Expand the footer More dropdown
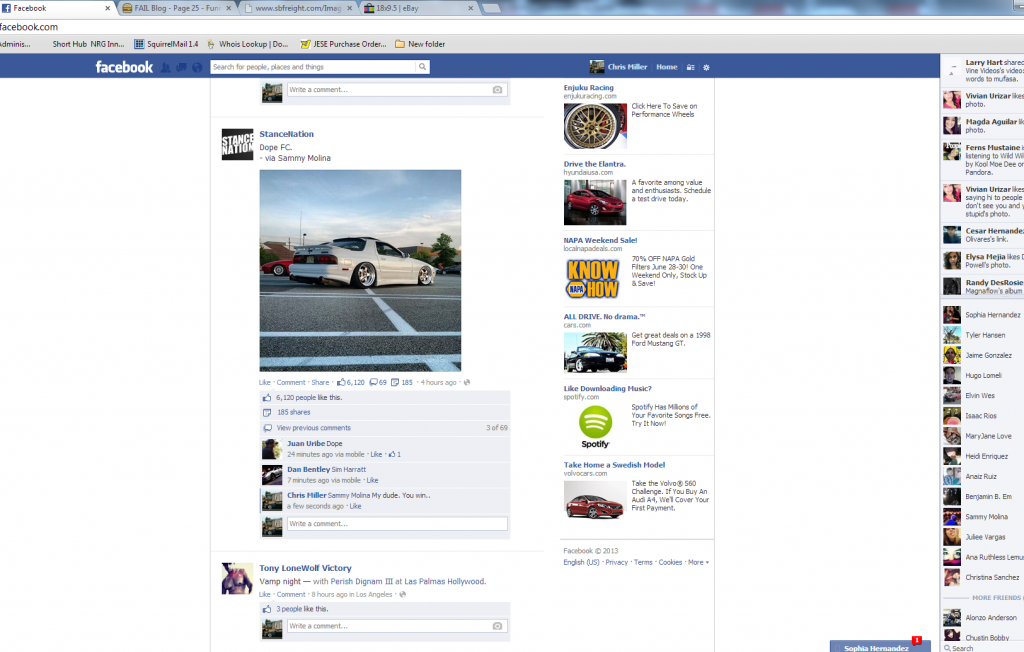 (698, 562)
